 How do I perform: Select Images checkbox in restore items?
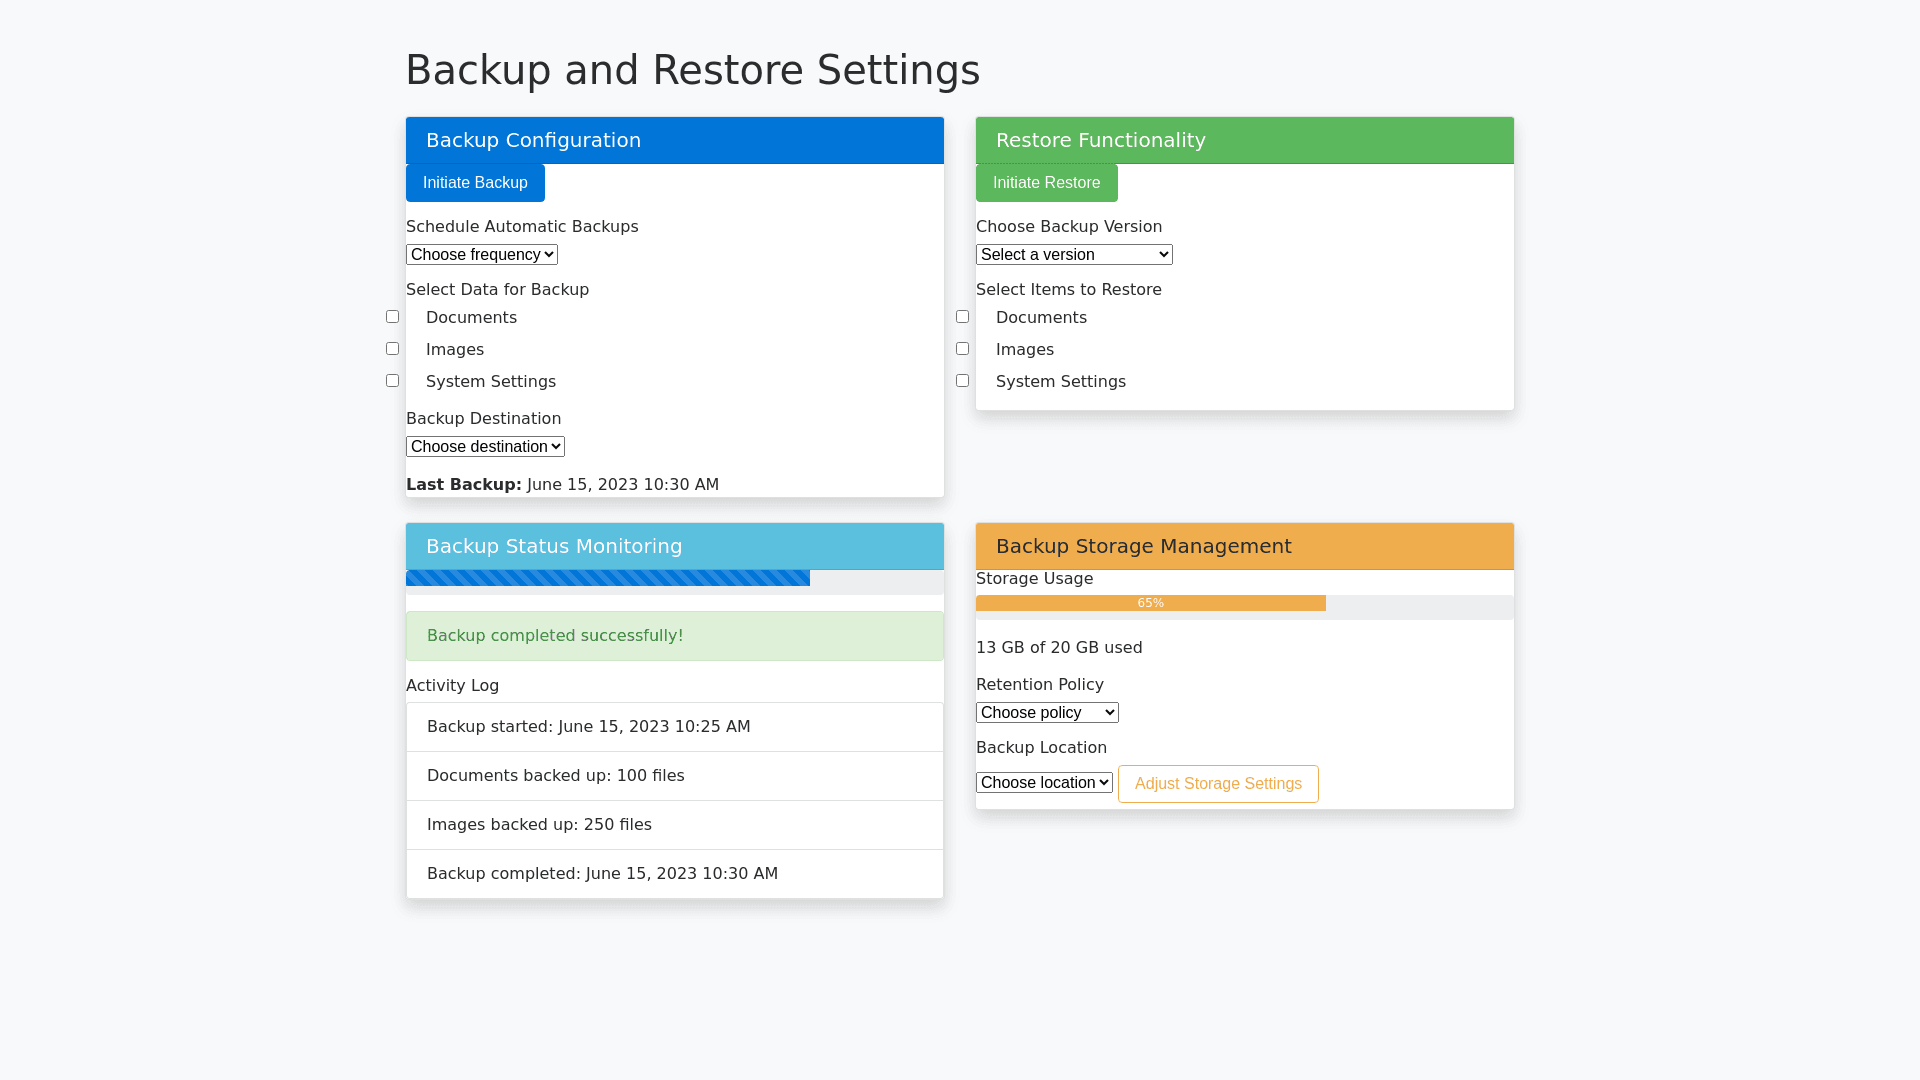tap(962, 349)
